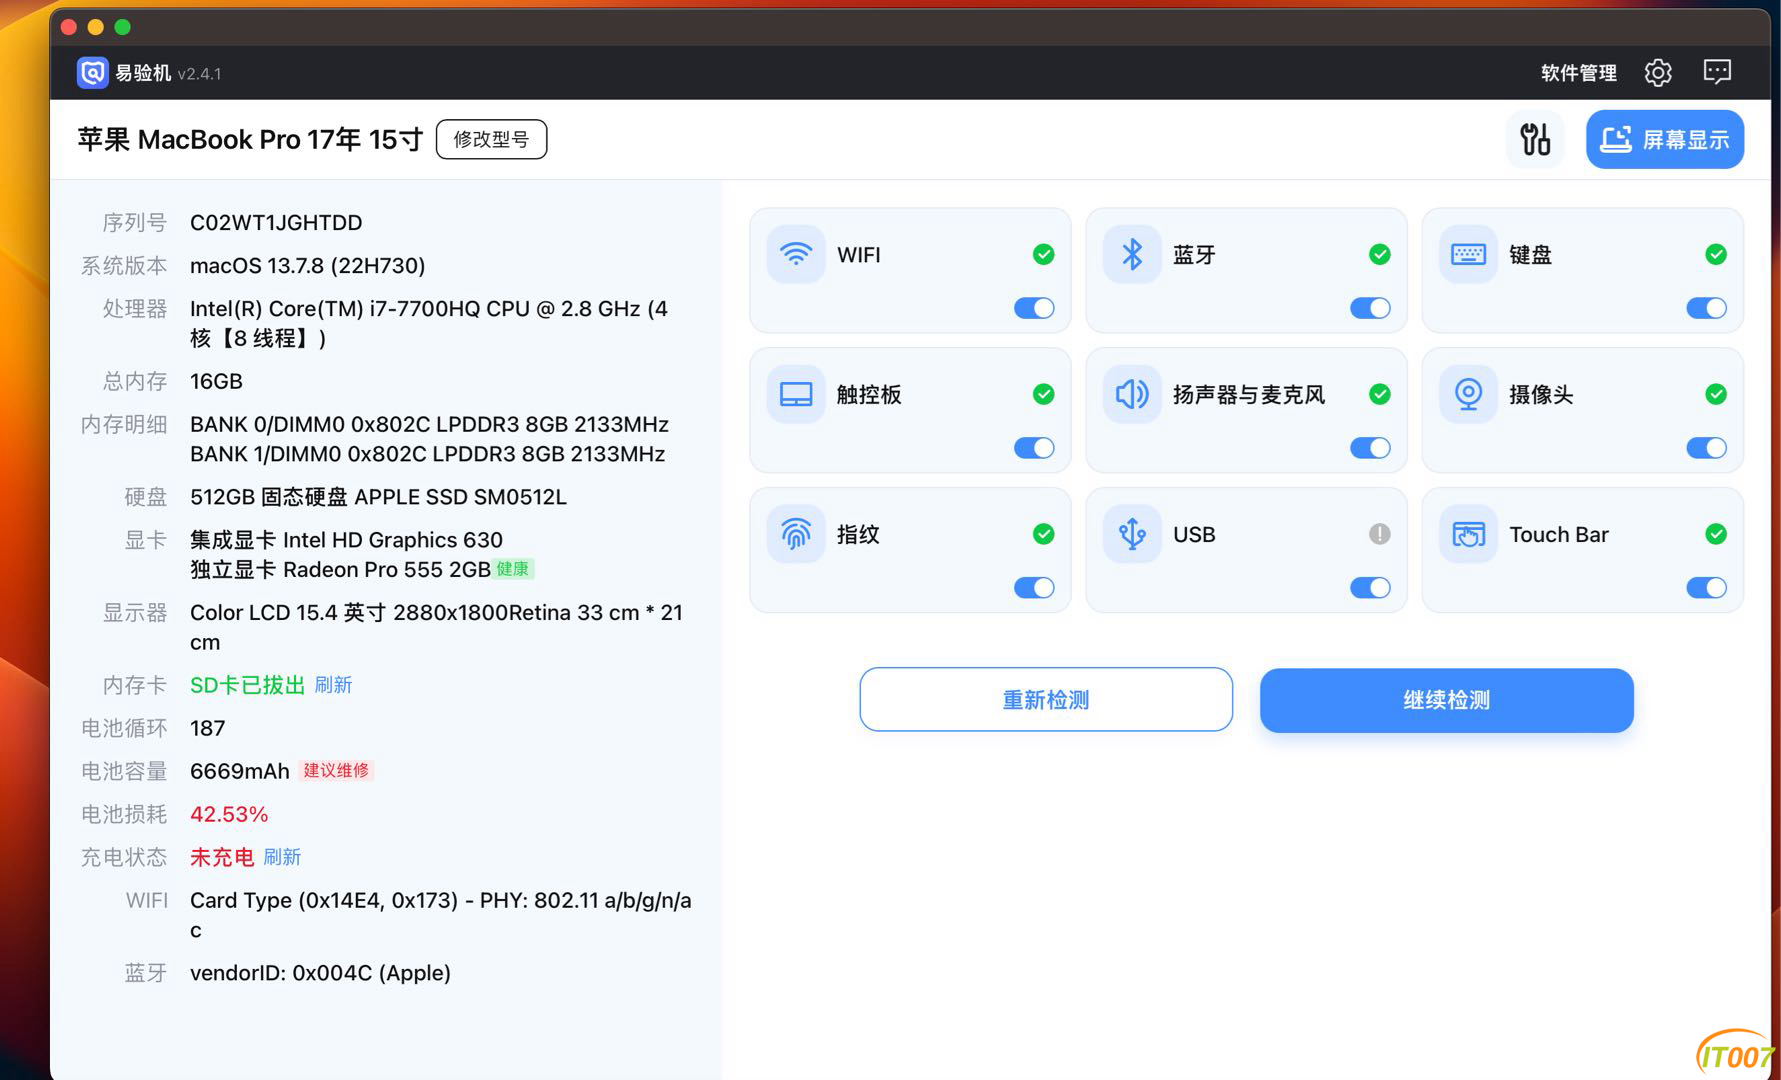Viewport: 1781px width, 1080px height.
Task: Click the 健康 tag beside Radeon Pro 555
Action: pos(513,569)
